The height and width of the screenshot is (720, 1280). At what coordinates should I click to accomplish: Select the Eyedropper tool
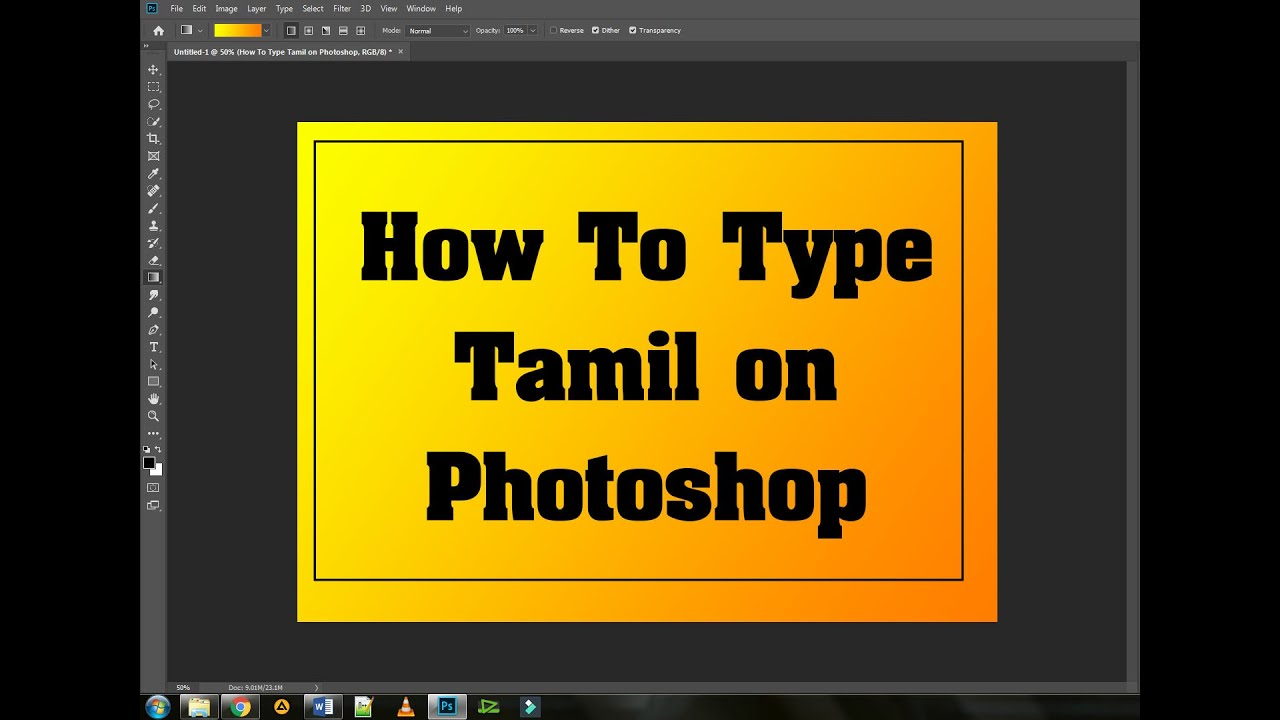153,173
